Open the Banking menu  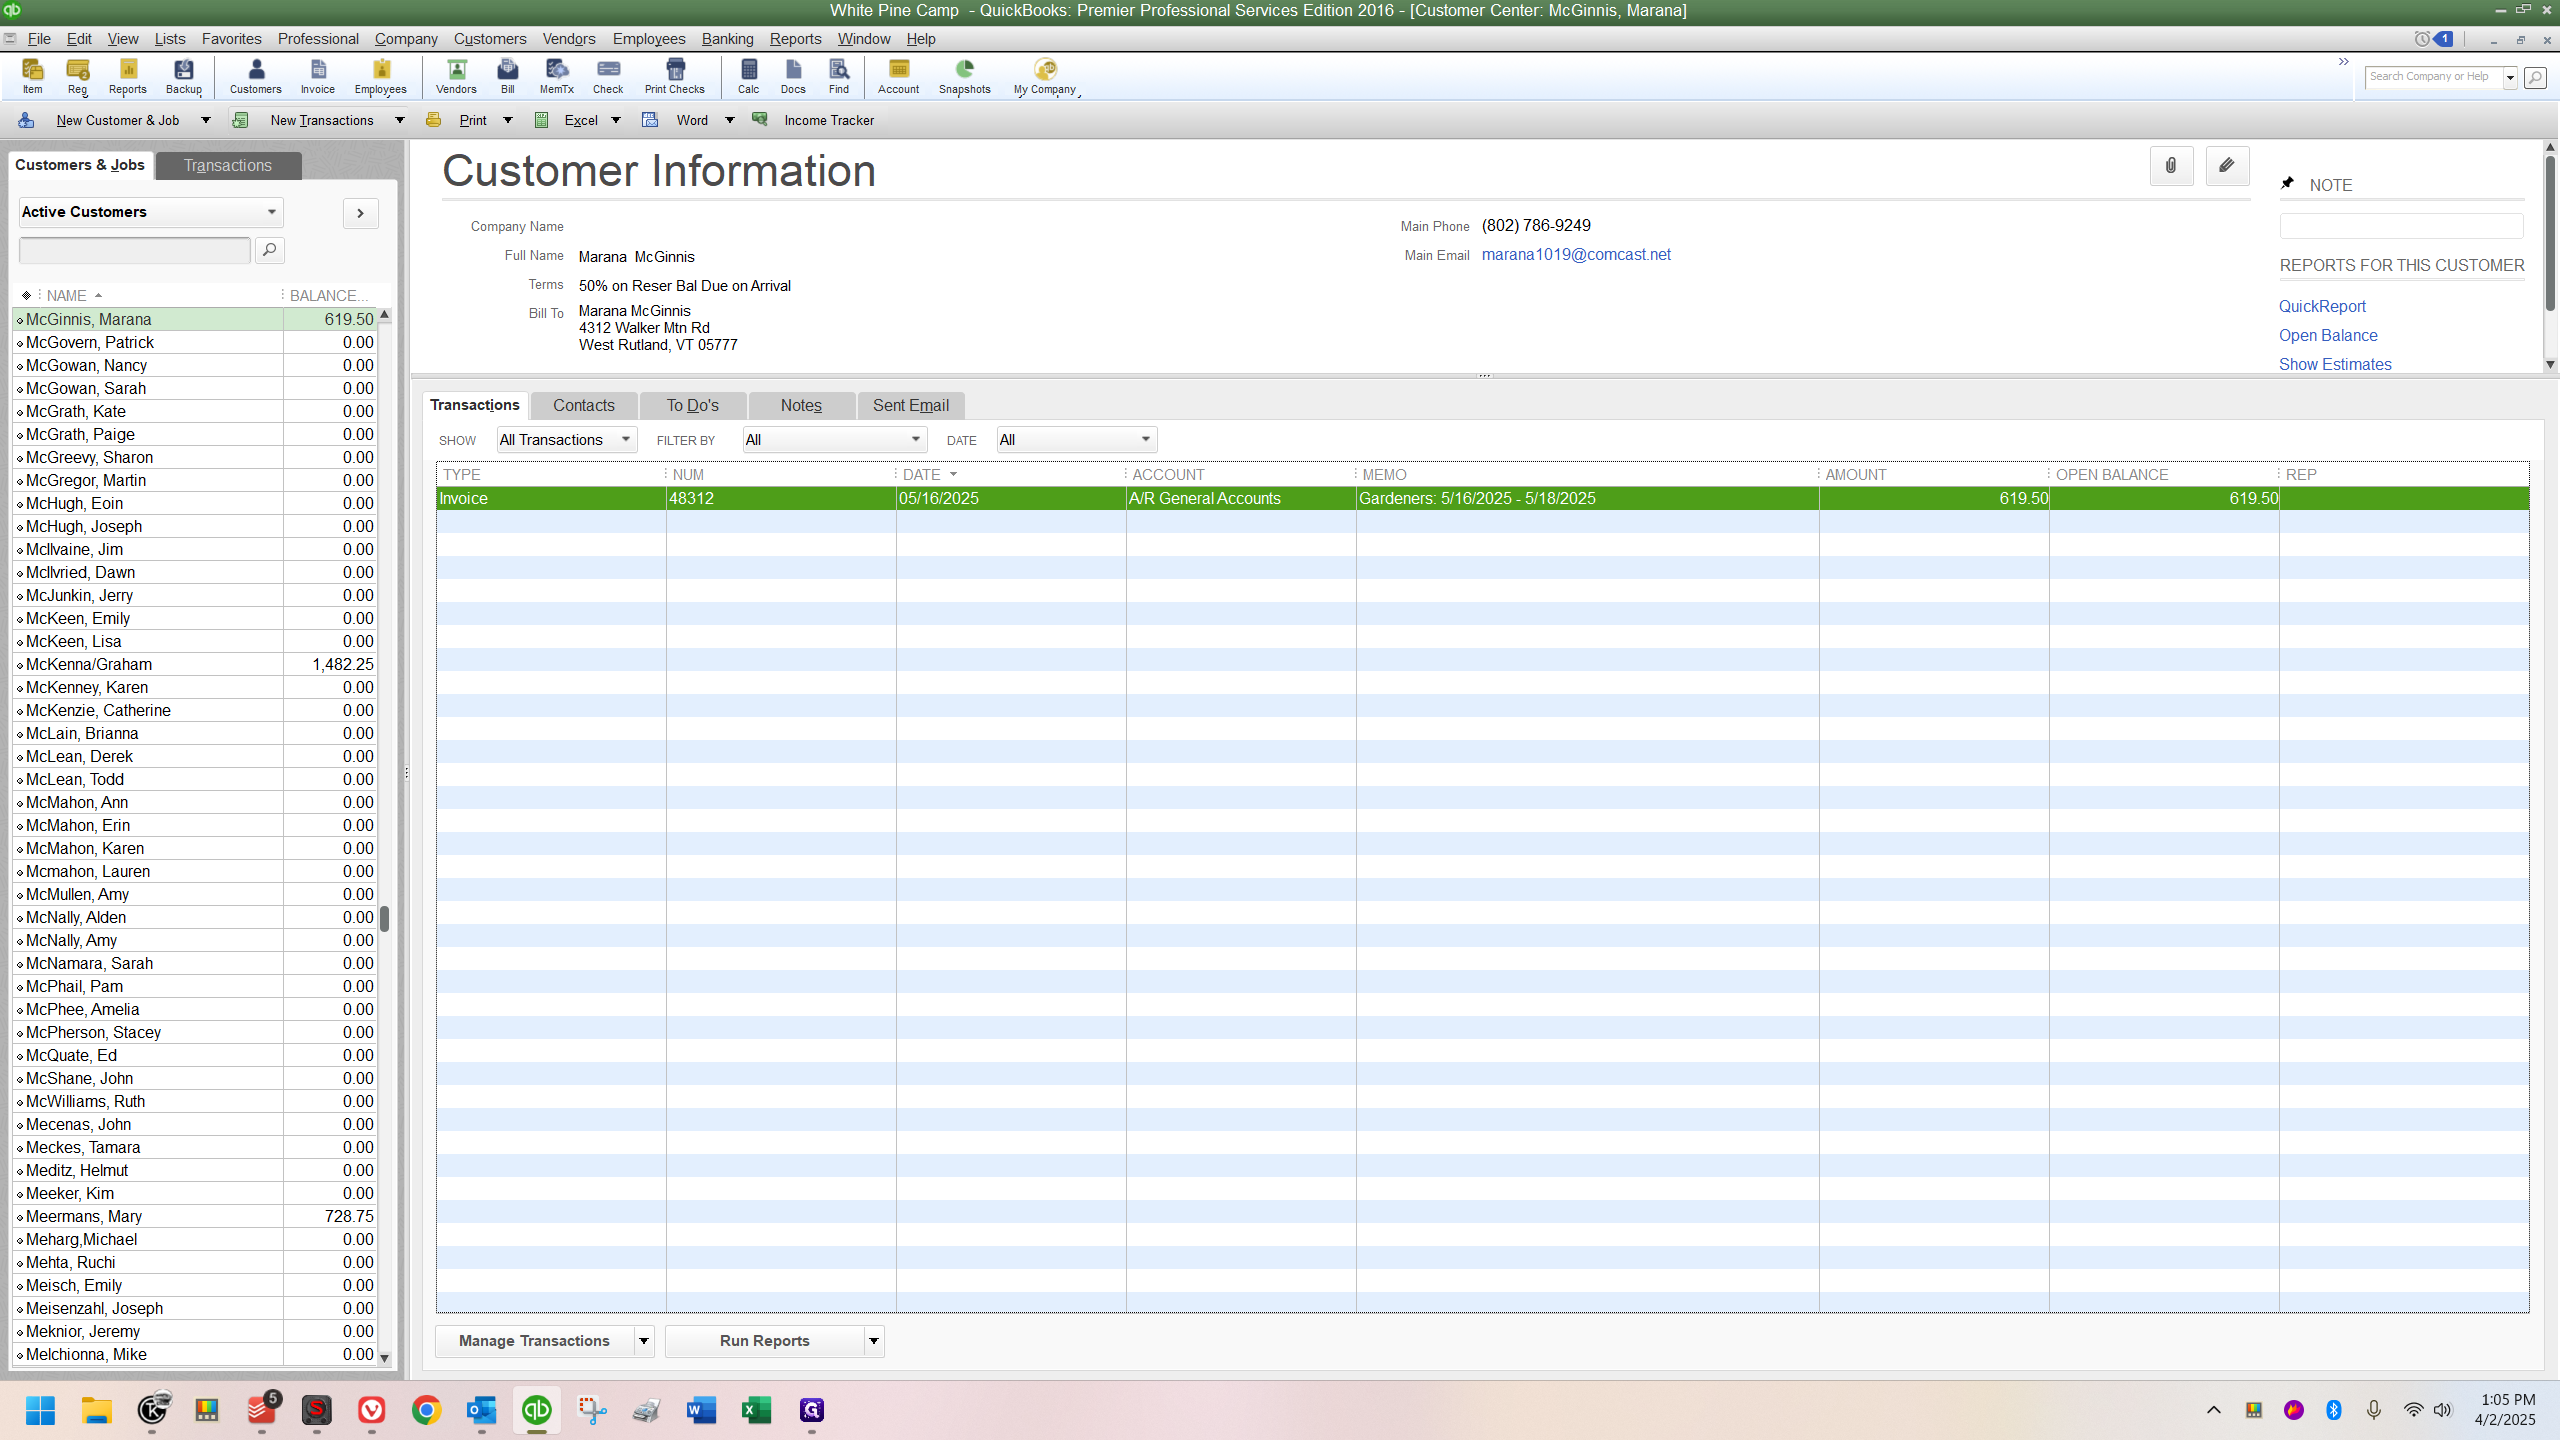[x=727, y=39]
